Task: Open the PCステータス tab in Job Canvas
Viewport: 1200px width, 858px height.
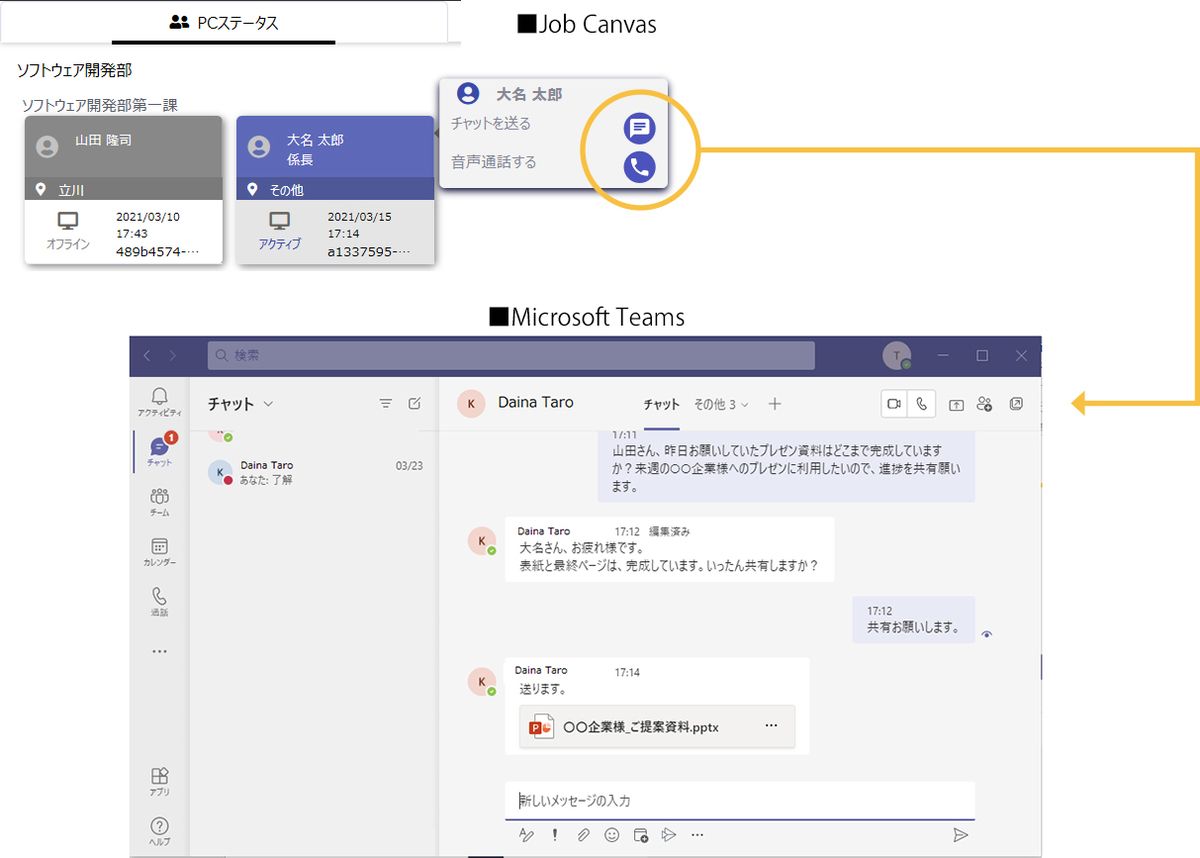Action: [223, 22]
